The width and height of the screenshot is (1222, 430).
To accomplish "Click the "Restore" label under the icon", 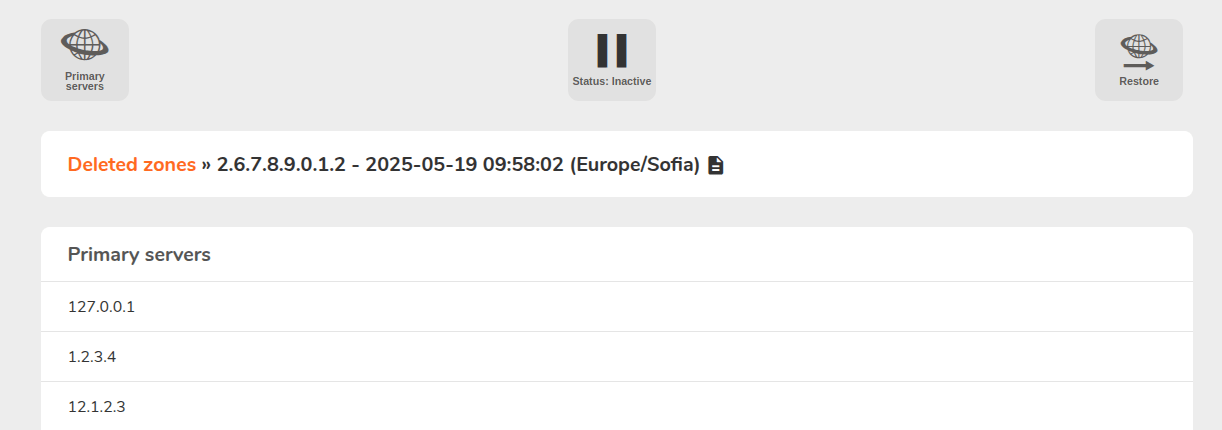I will point(1139,81).
